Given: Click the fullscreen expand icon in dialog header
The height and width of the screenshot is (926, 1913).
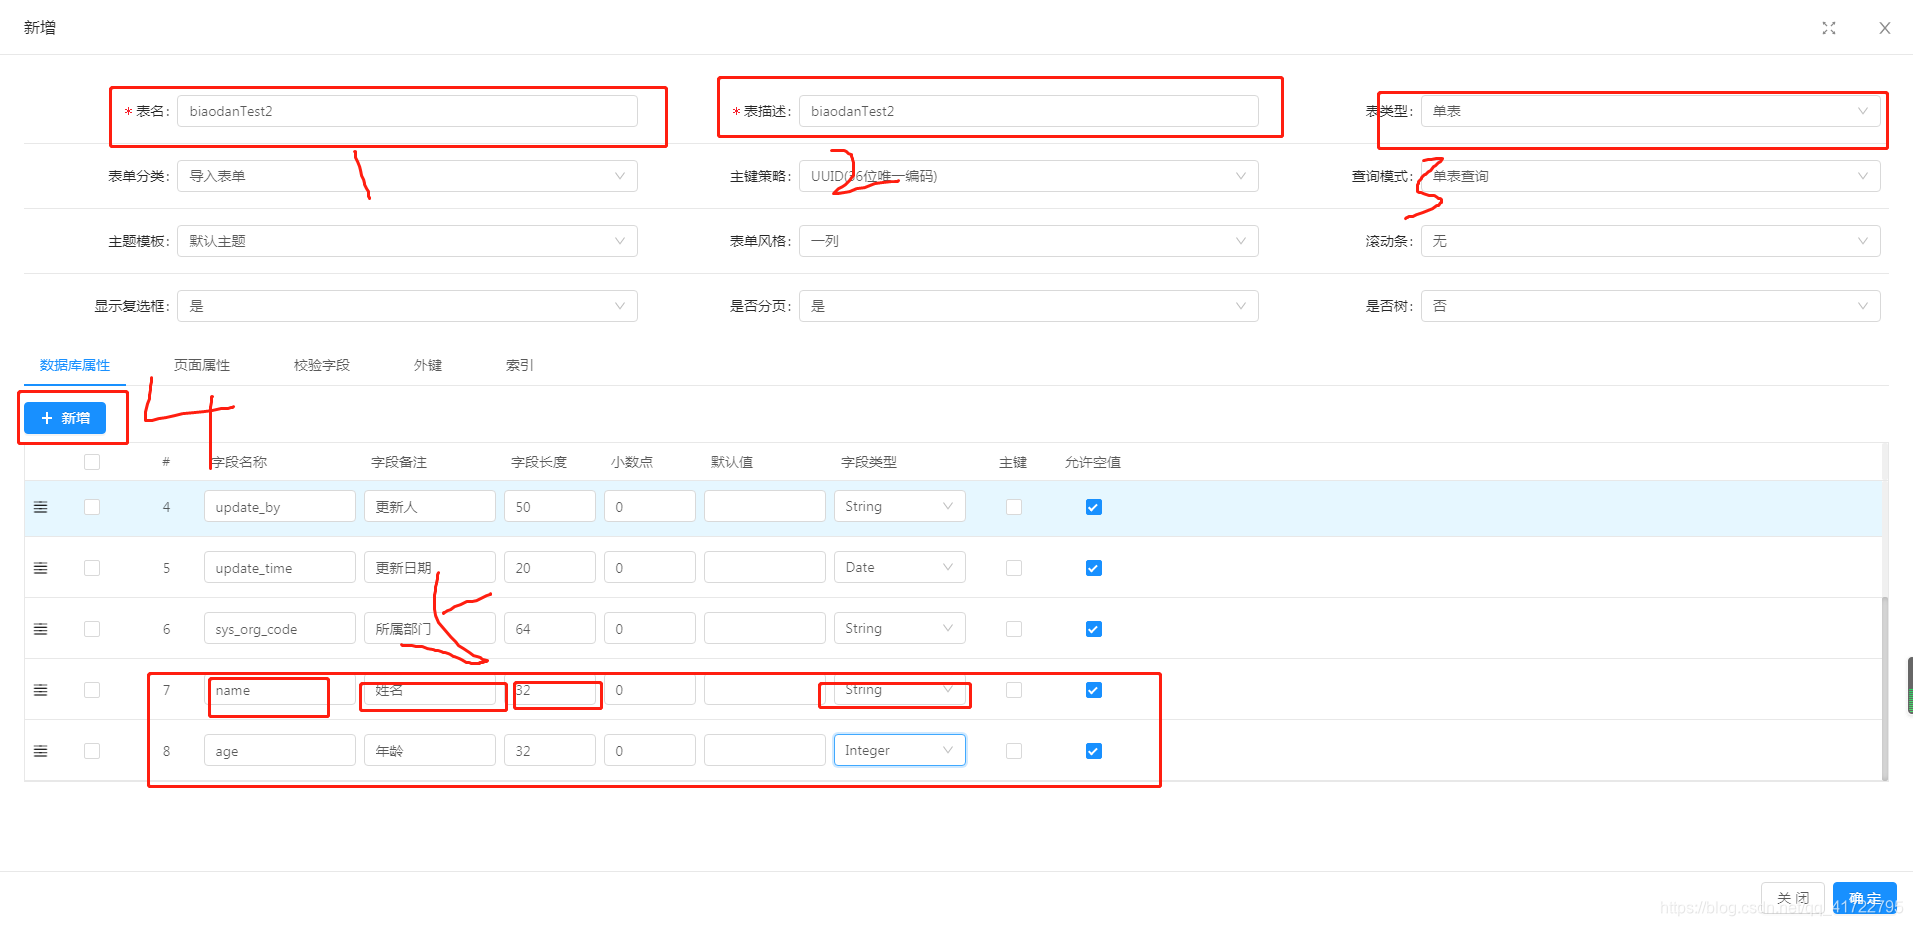Looking at the screenshot, I should pos(1829,28).
